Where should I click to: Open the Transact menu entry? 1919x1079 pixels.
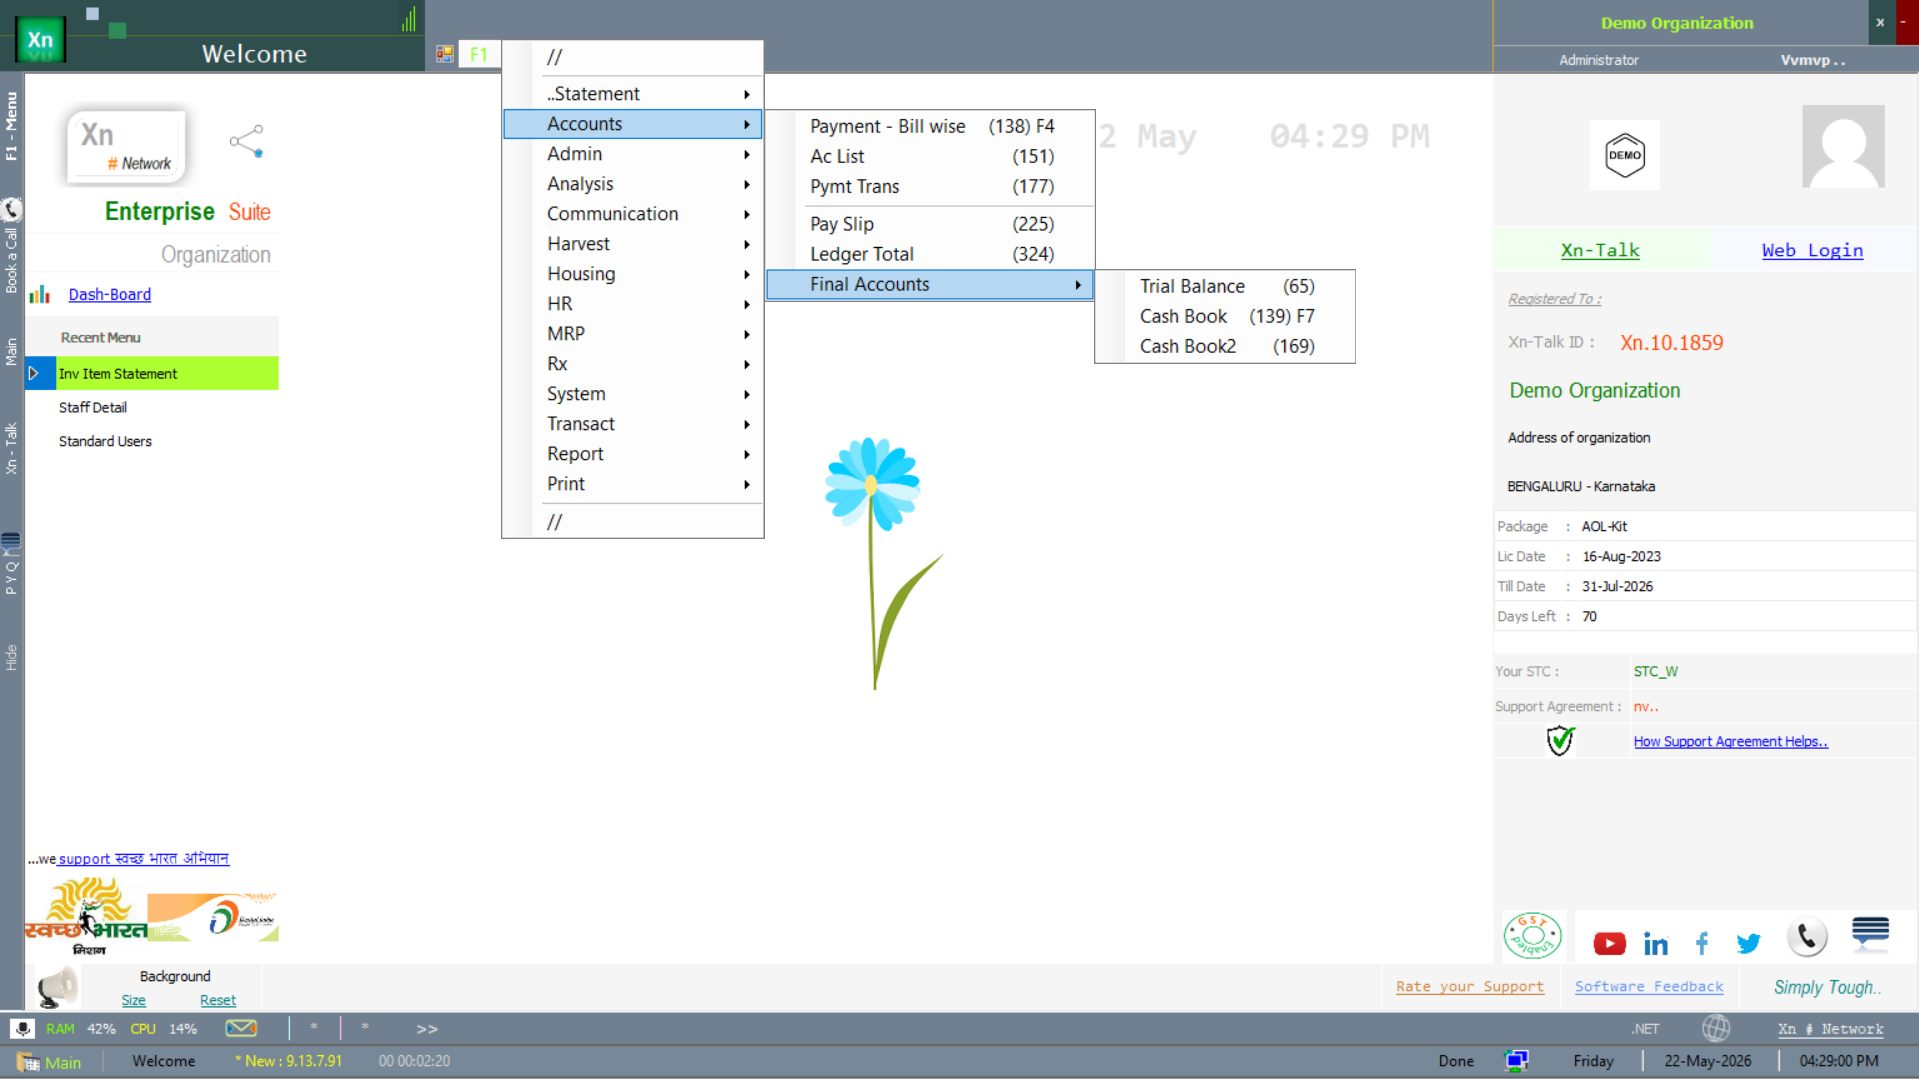tap(632, 424)
